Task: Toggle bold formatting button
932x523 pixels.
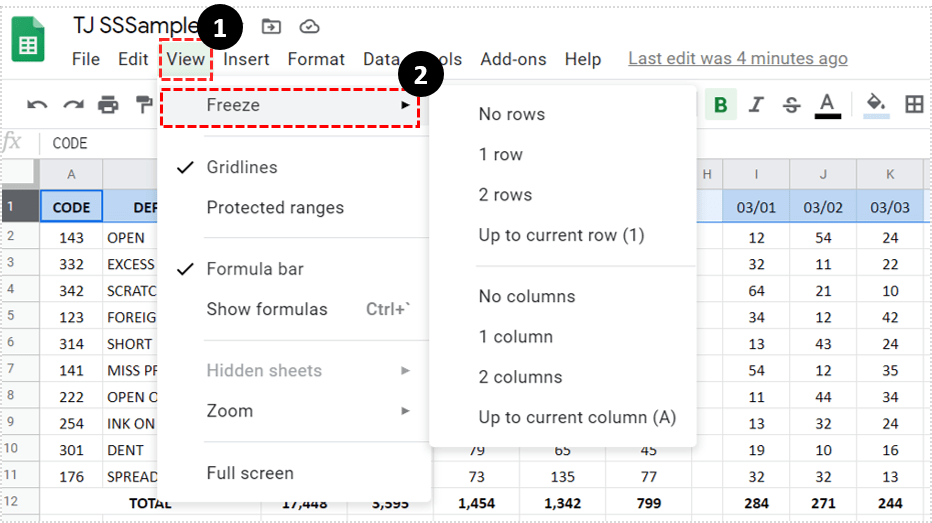Action: (x=720, y=105)
